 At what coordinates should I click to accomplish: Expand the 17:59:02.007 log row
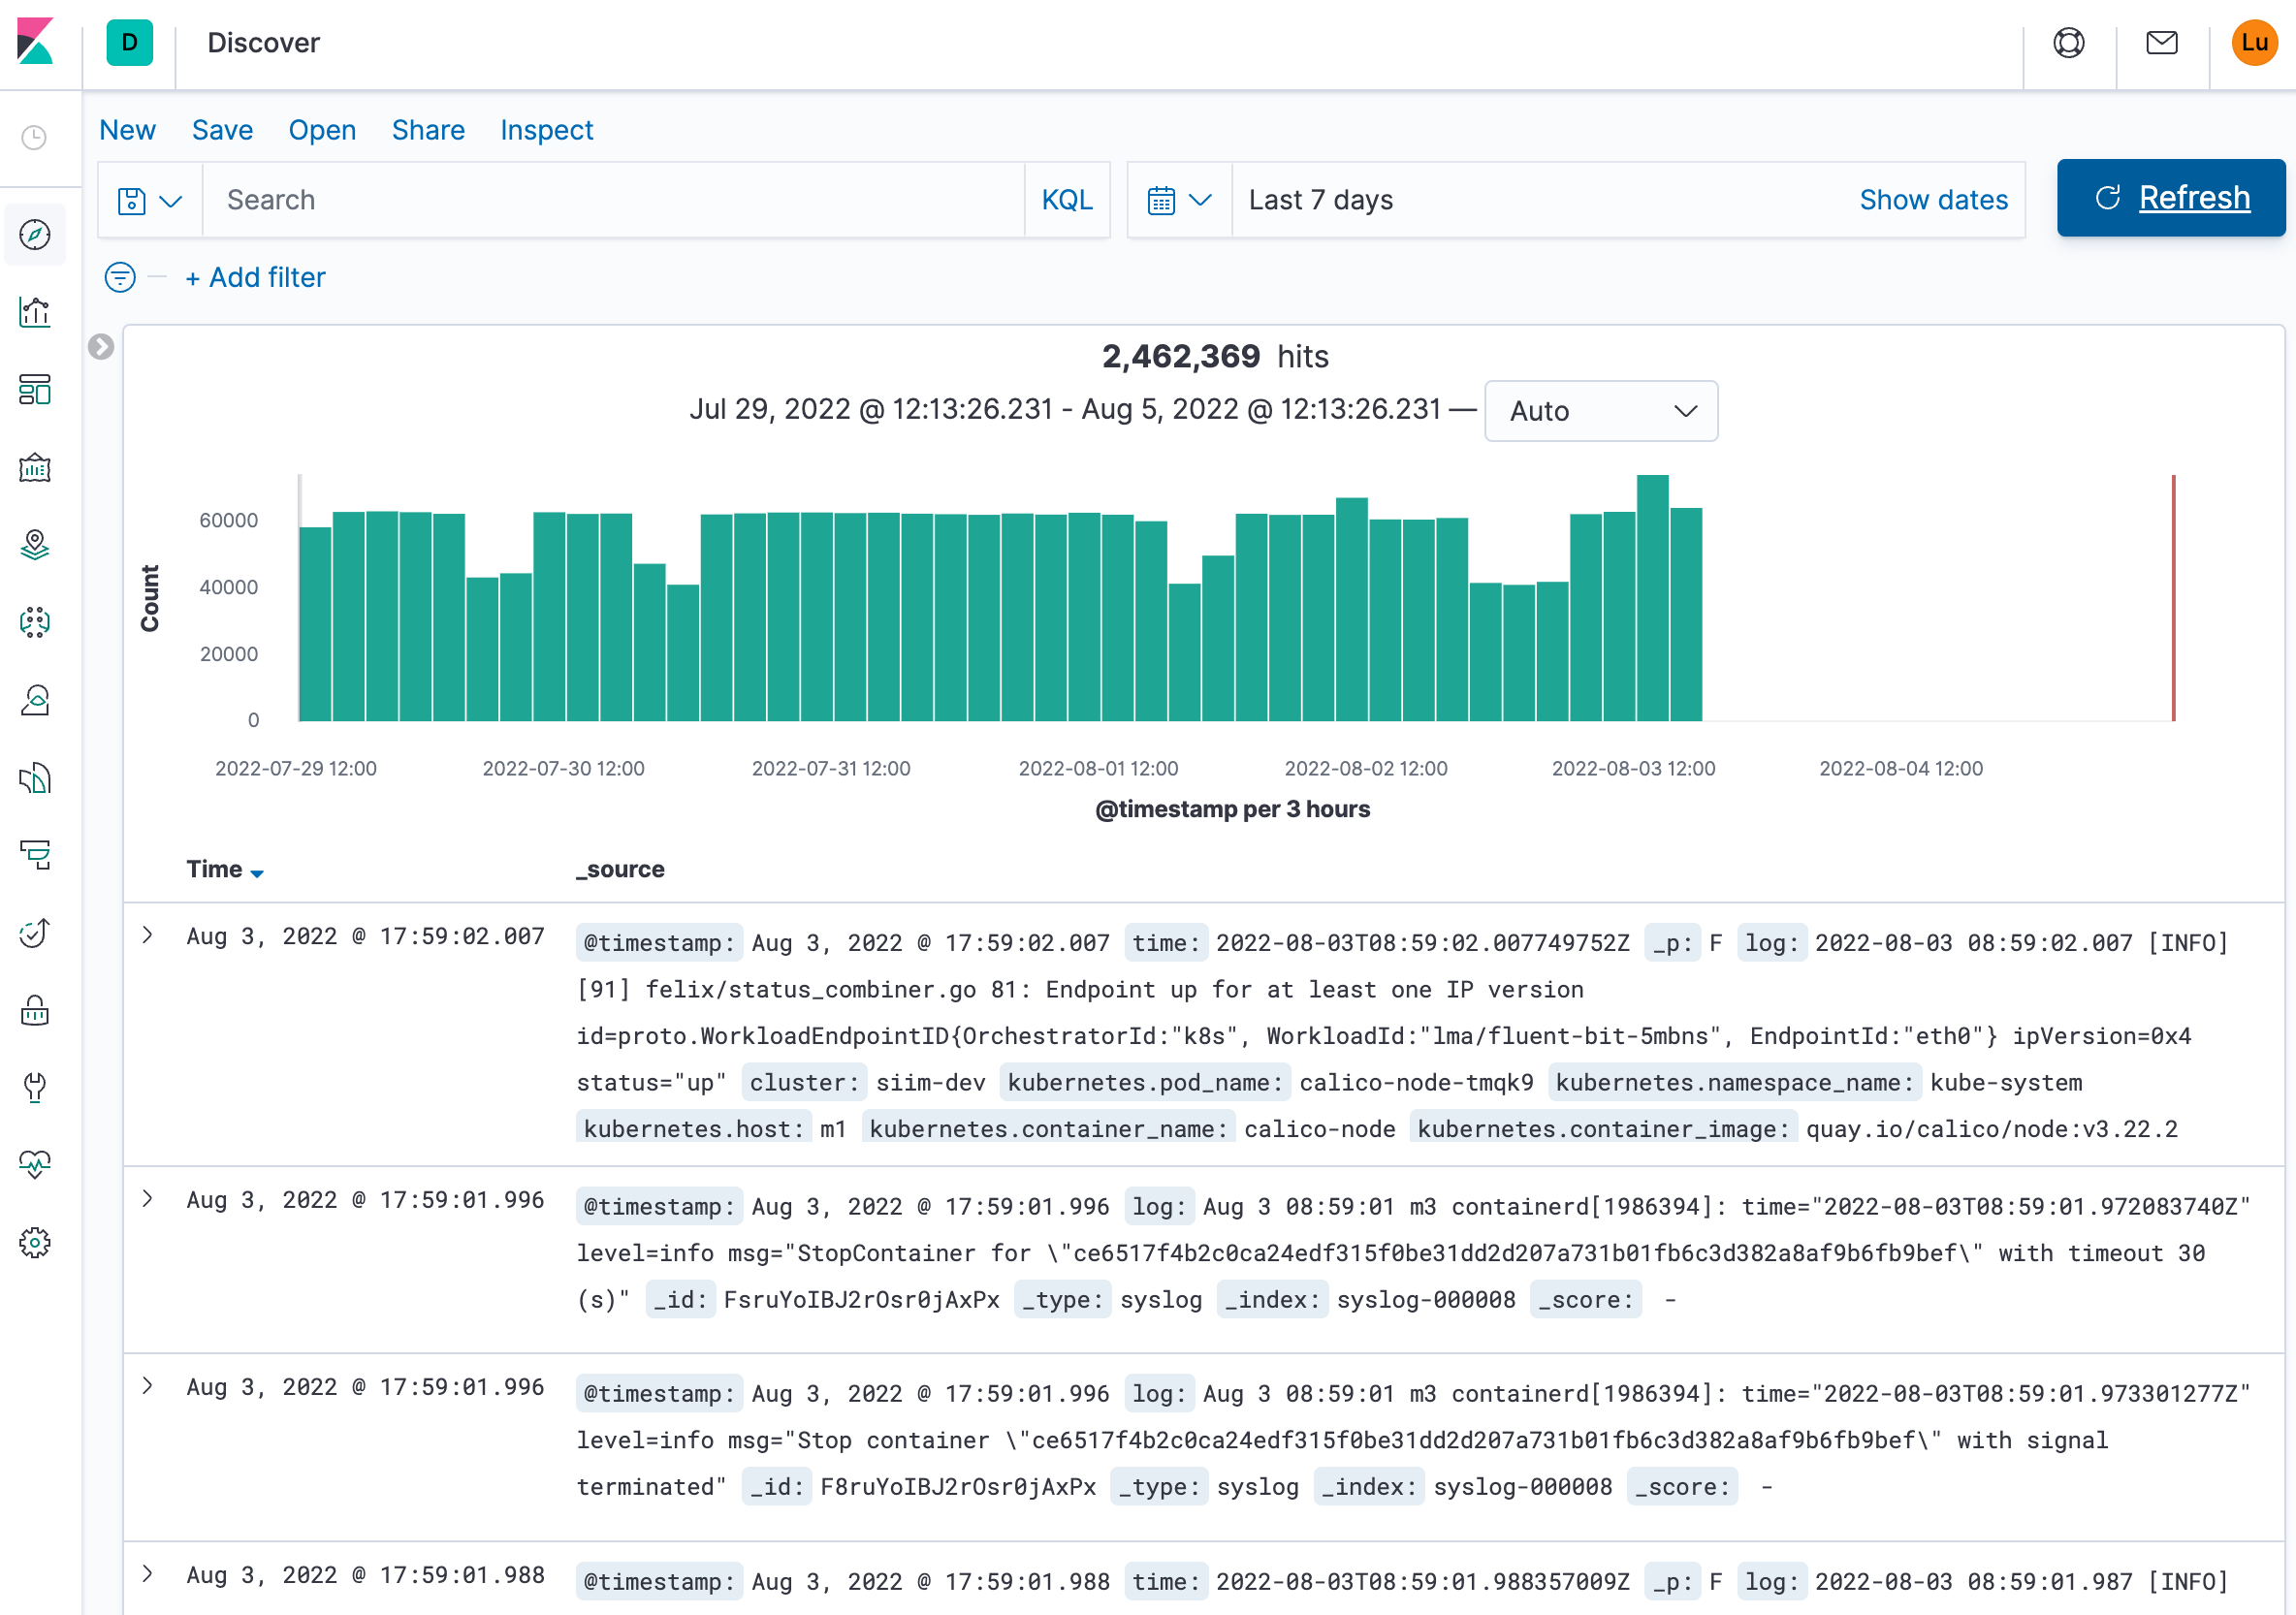pos(148,935)
